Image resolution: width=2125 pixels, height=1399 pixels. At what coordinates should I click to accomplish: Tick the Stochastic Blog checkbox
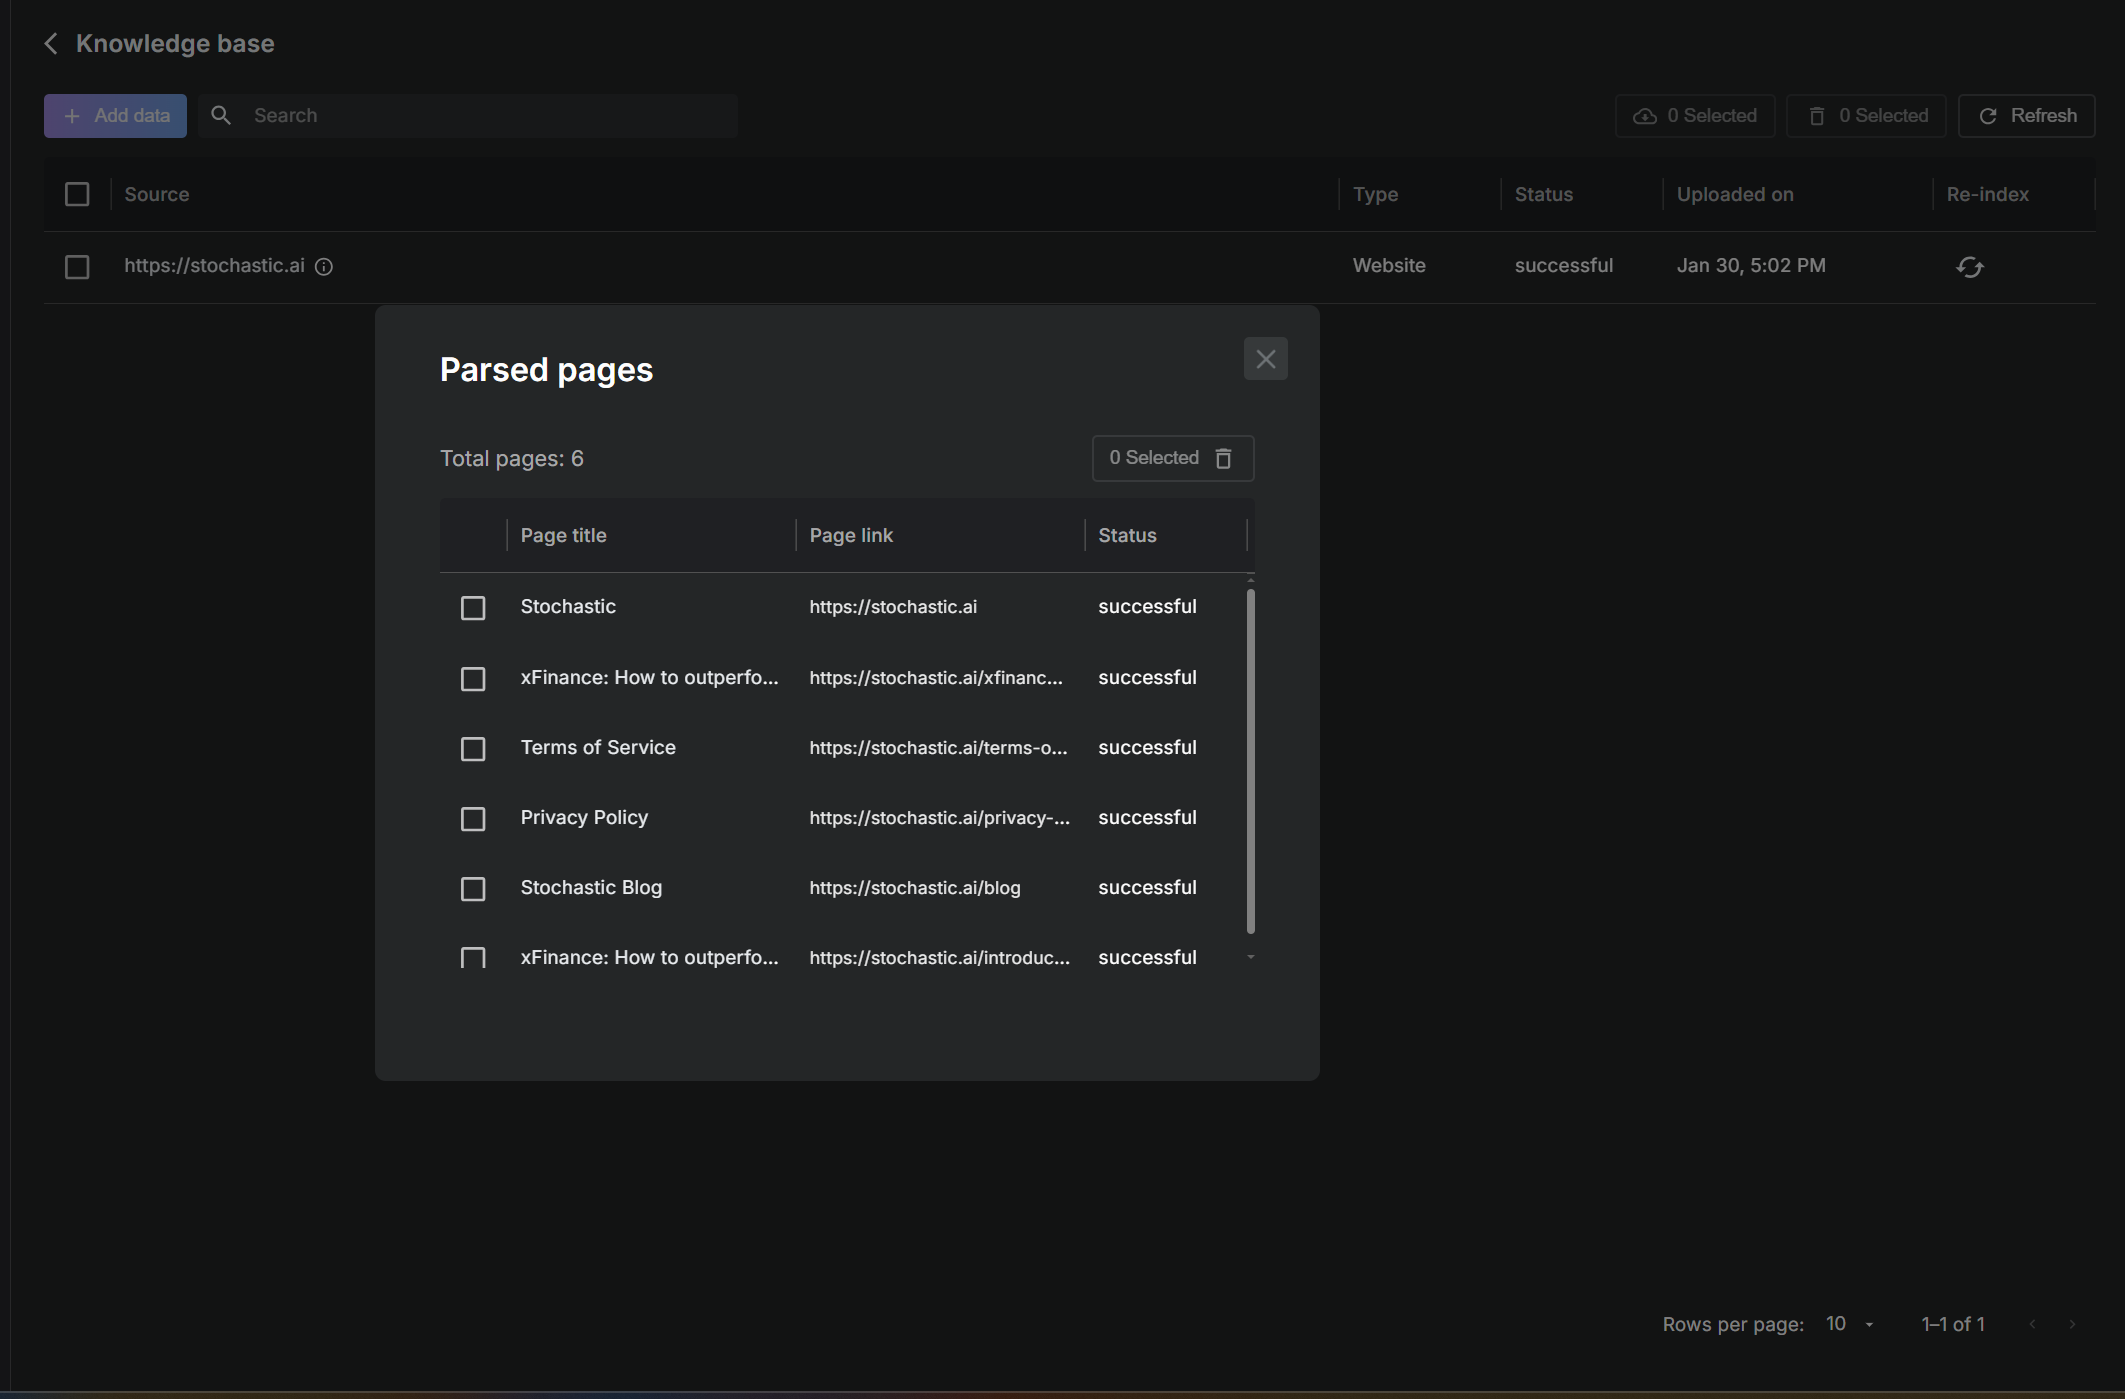pos(473,889)
